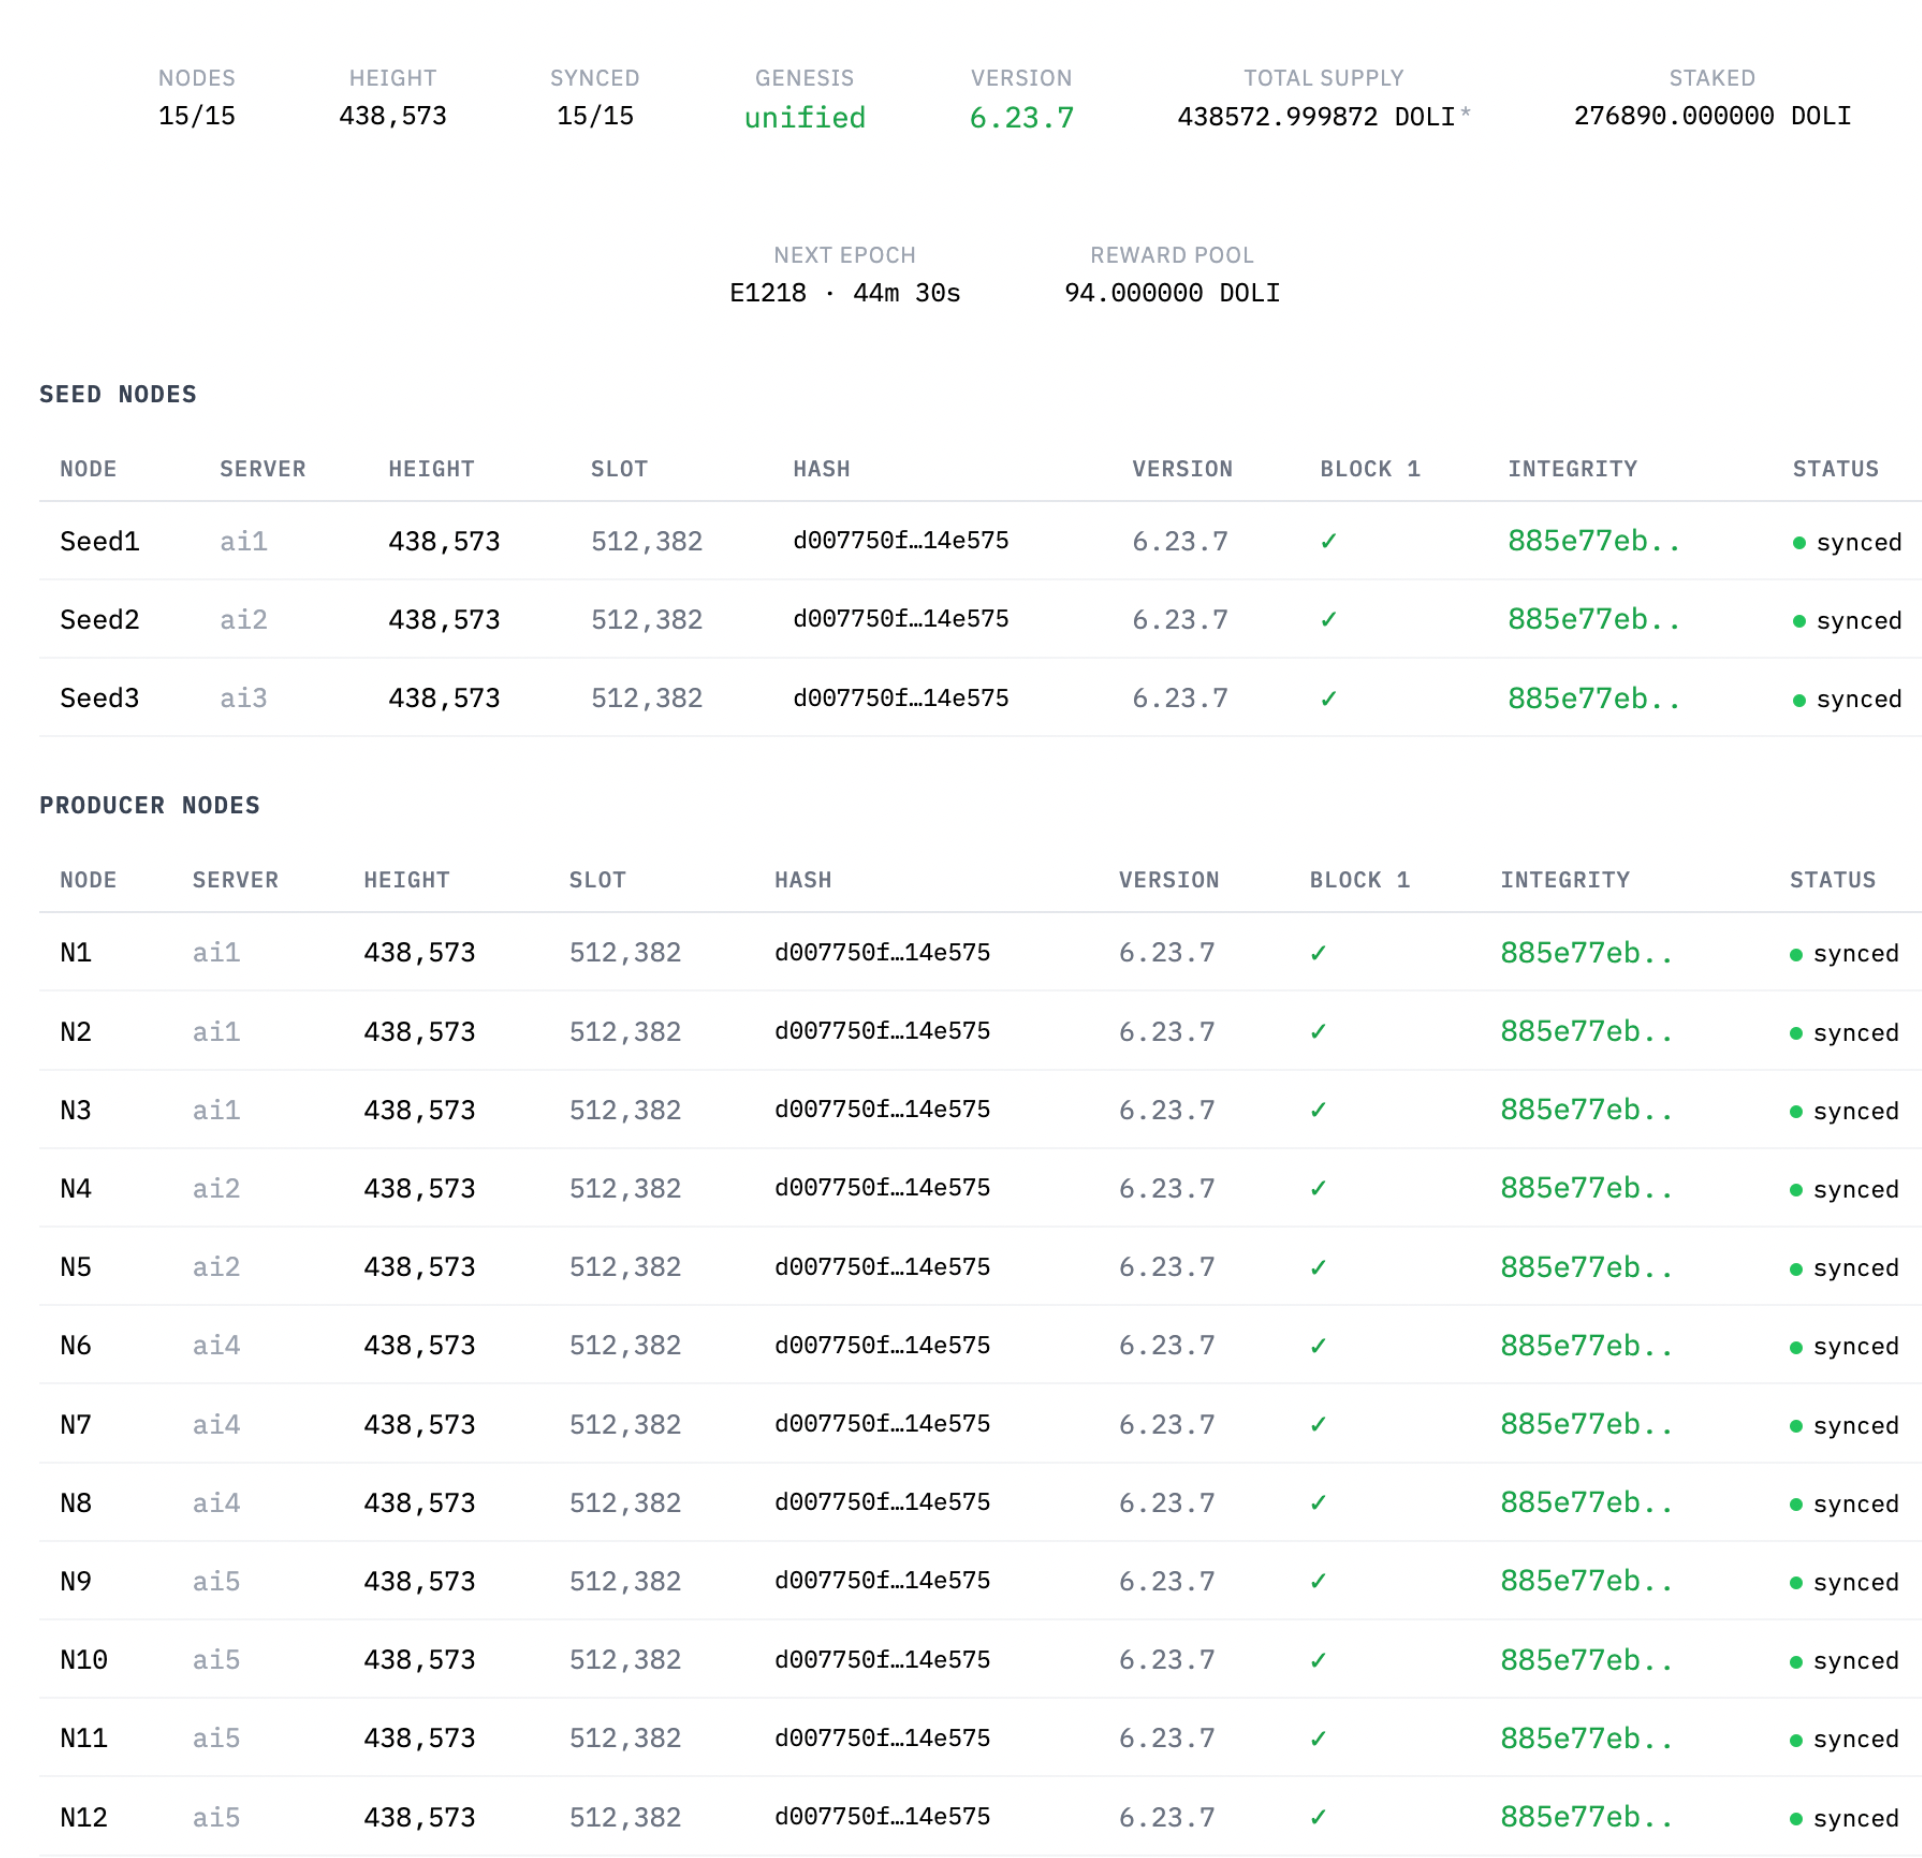Click slot 512,382 in row N5
This screenshot has height=1858, width=1922.
tap(625, 1267)
